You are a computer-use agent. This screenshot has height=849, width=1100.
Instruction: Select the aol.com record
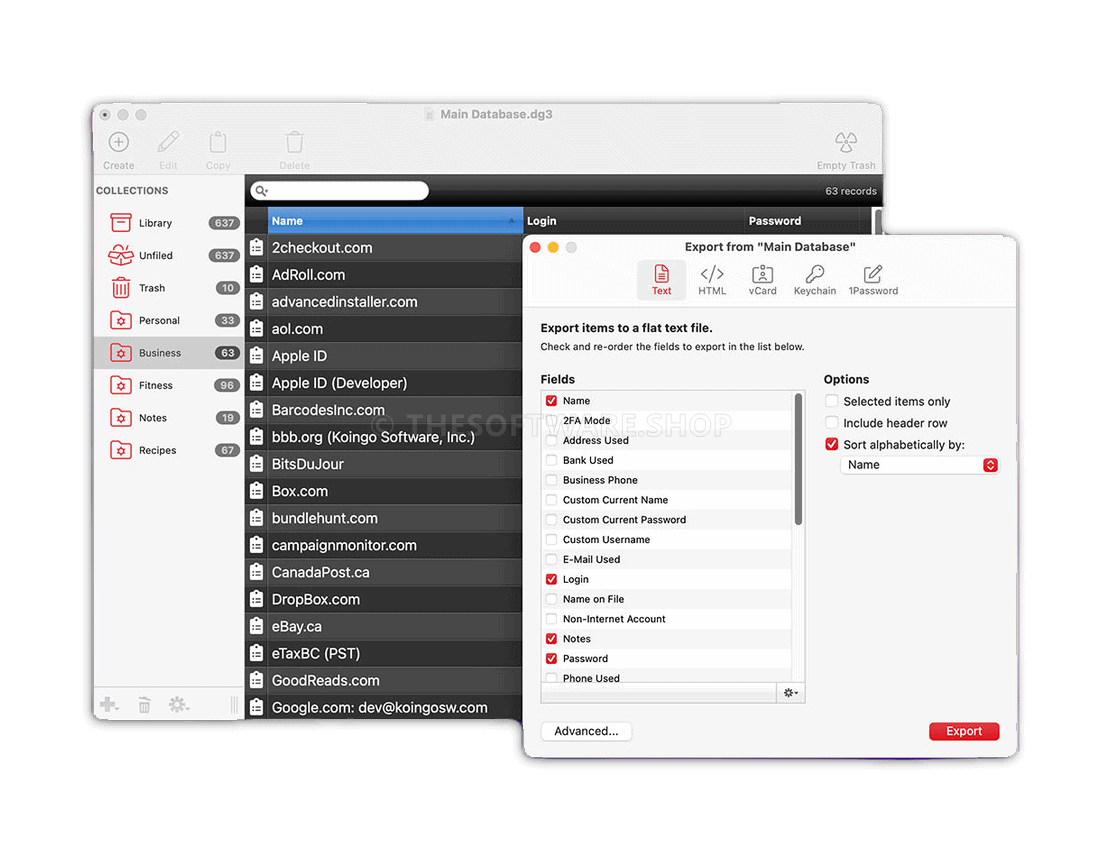click(384, 329)
